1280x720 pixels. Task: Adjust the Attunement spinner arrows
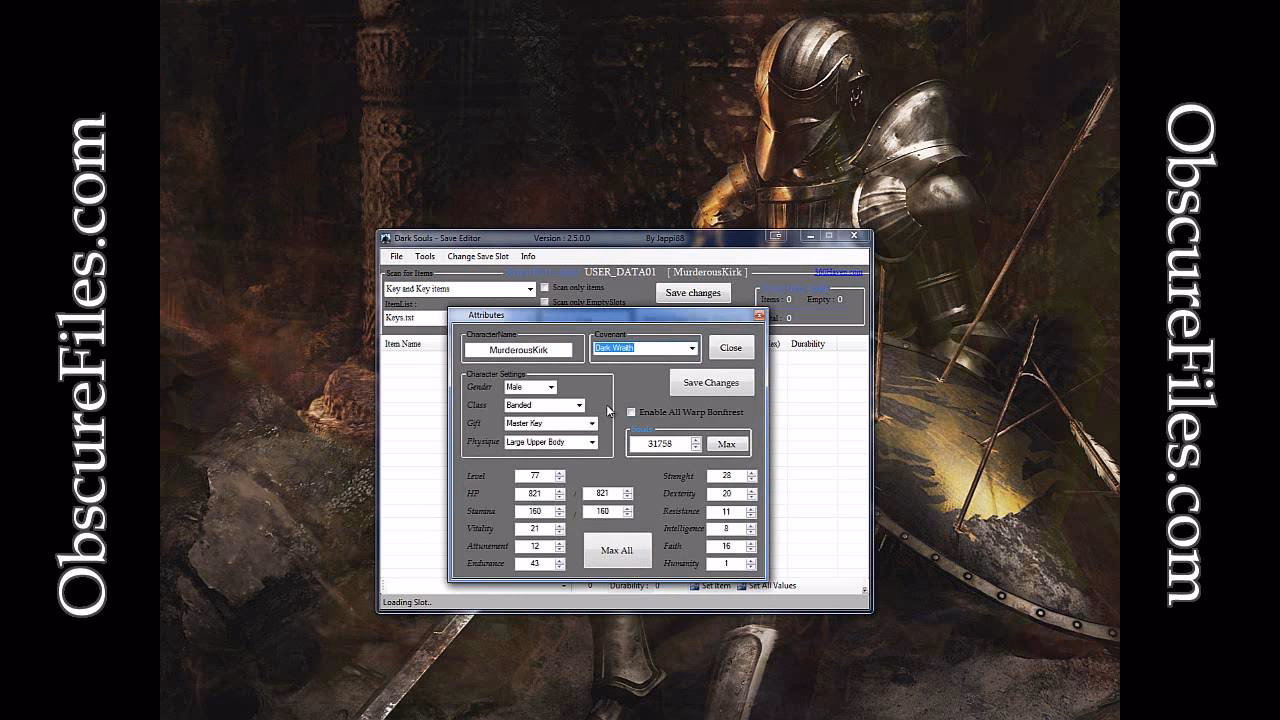(x=559, y=546)
